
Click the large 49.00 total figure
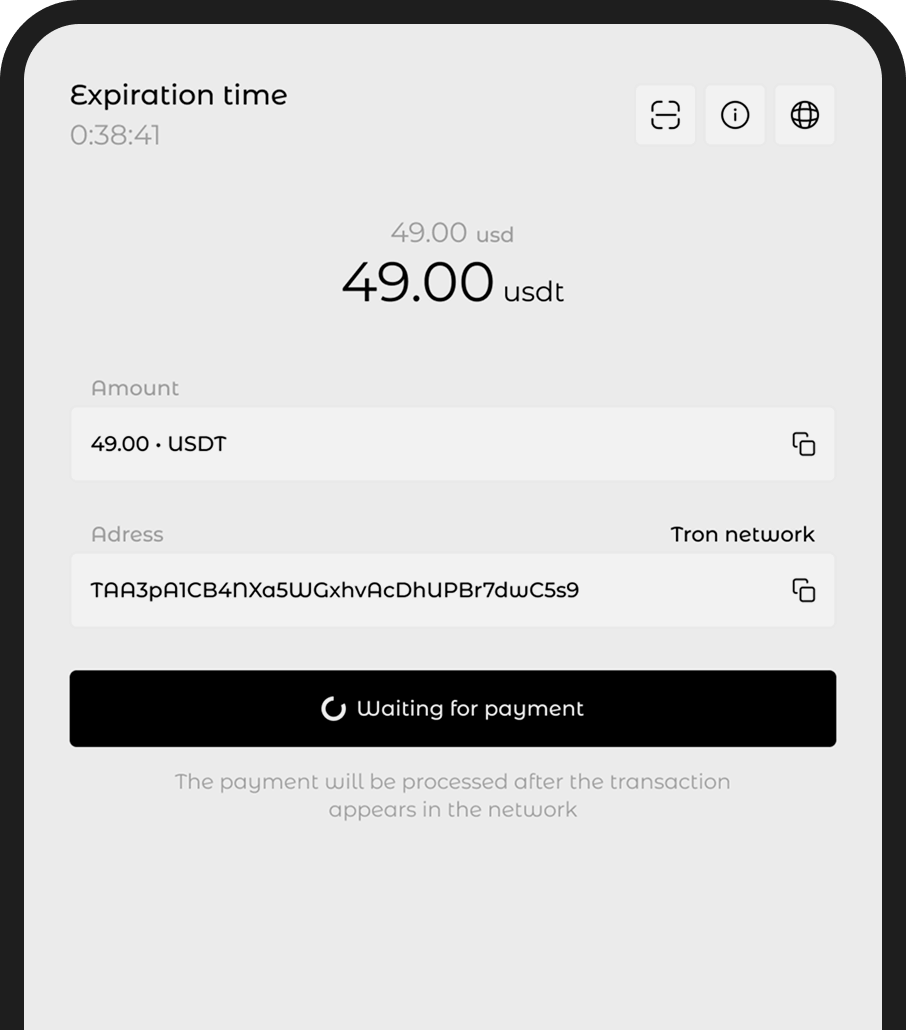pyautogui.click(x=418, y=282)
